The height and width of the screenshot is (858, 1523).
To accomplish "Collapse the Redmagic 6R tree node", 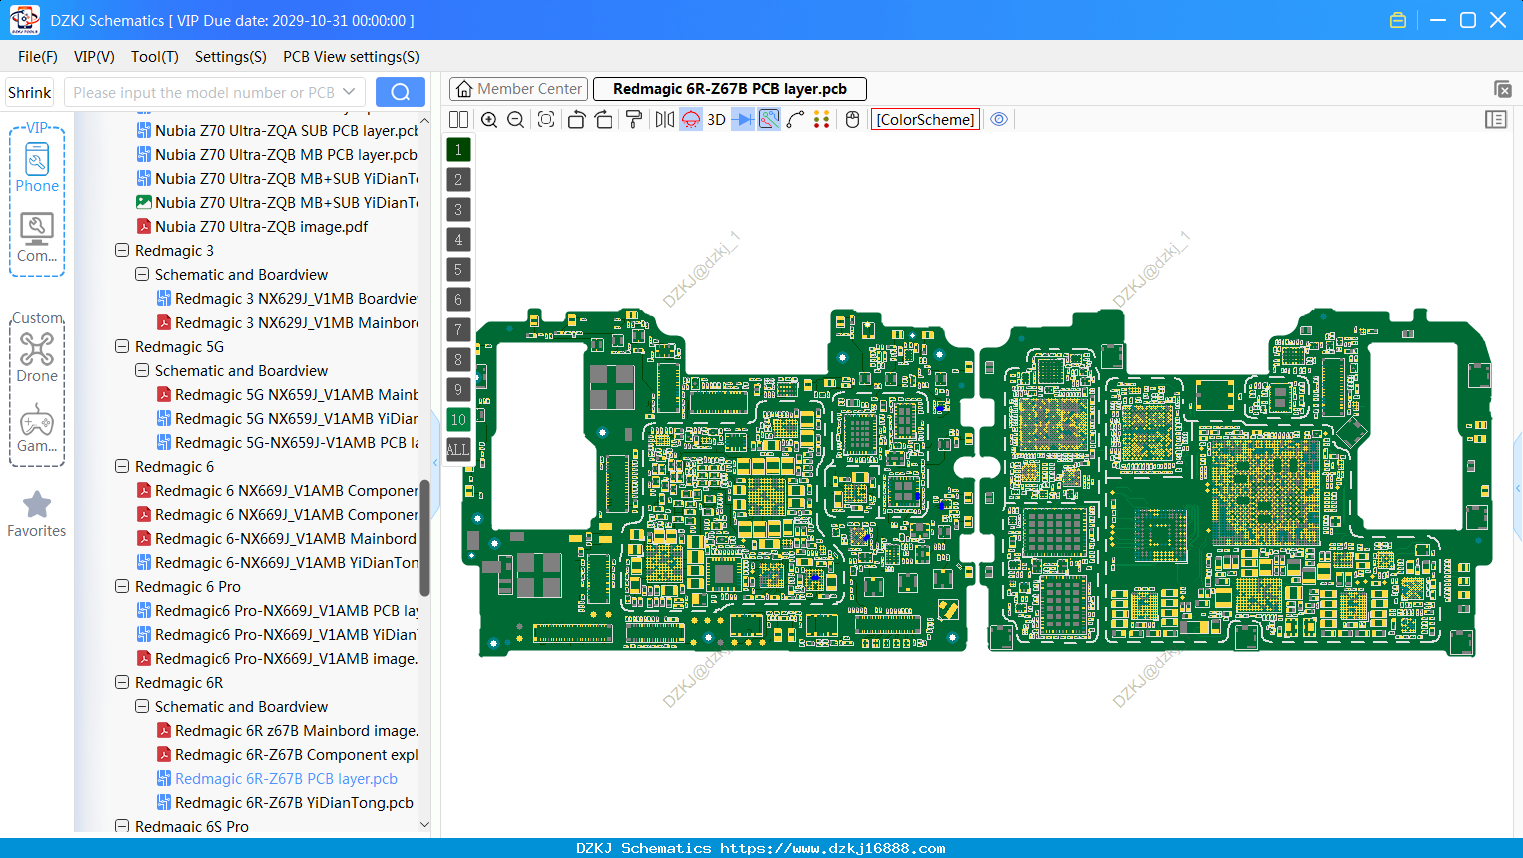I will pyautogui.click(x=122, y=682).
